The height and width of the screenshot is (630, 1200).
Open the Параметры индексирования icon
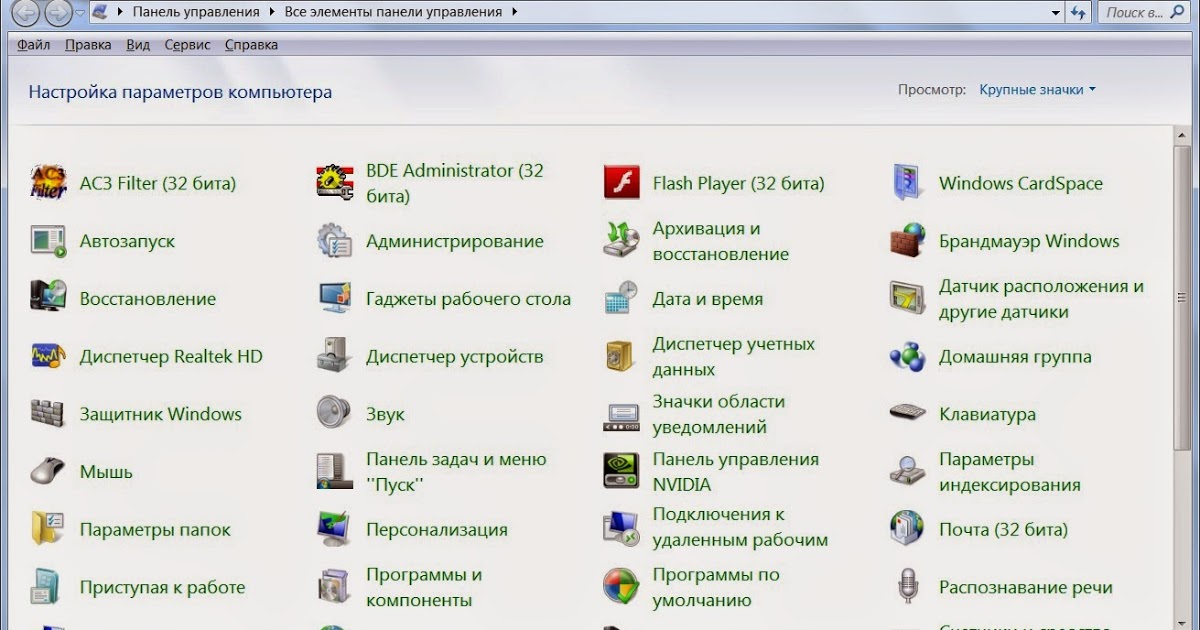pyautogui.click(x=908, y=471)
